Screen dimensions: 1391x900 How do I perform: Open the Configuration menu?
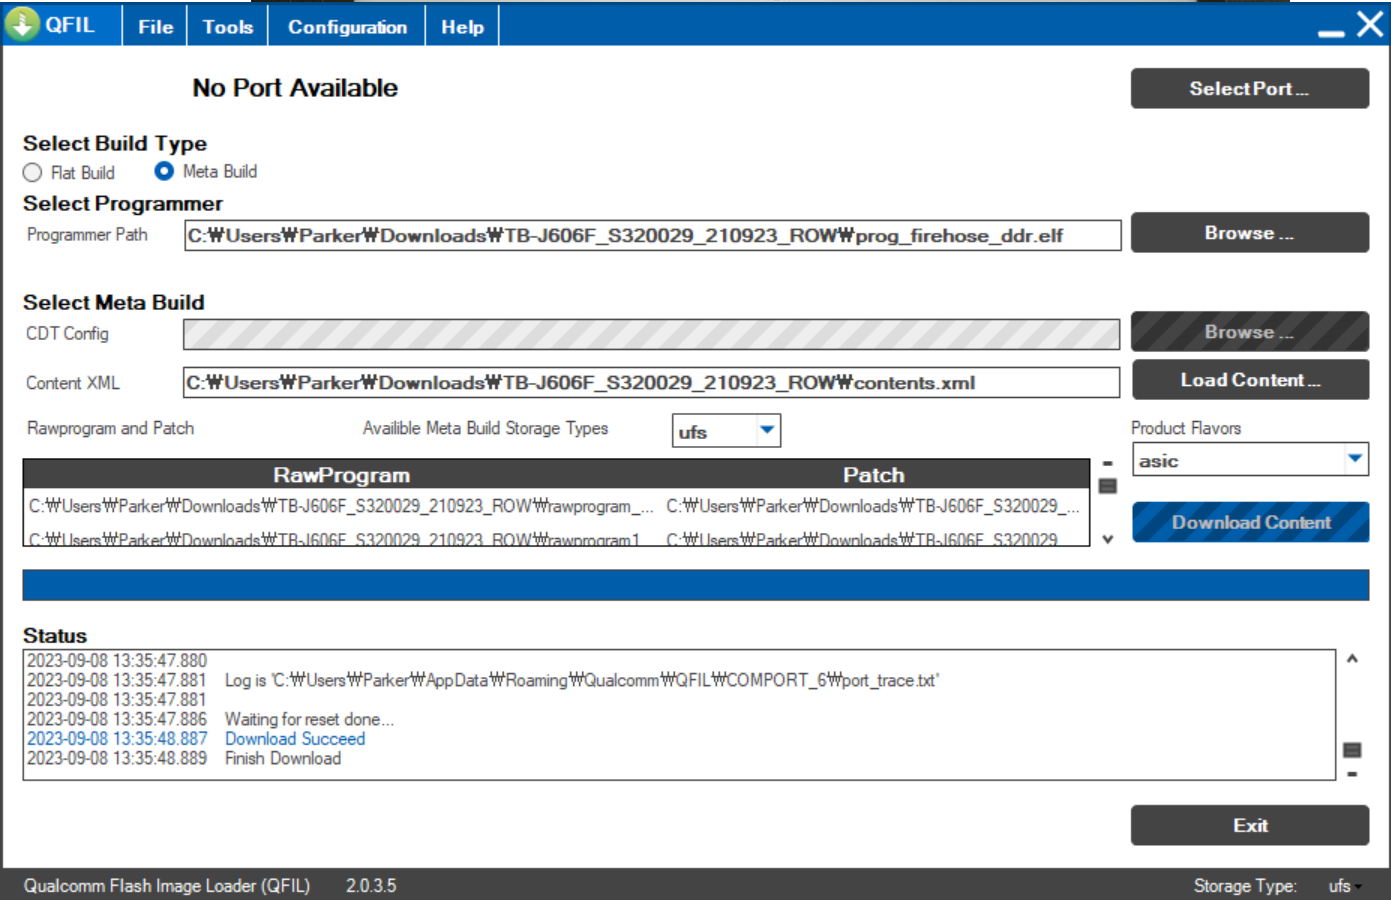[347, 27]
